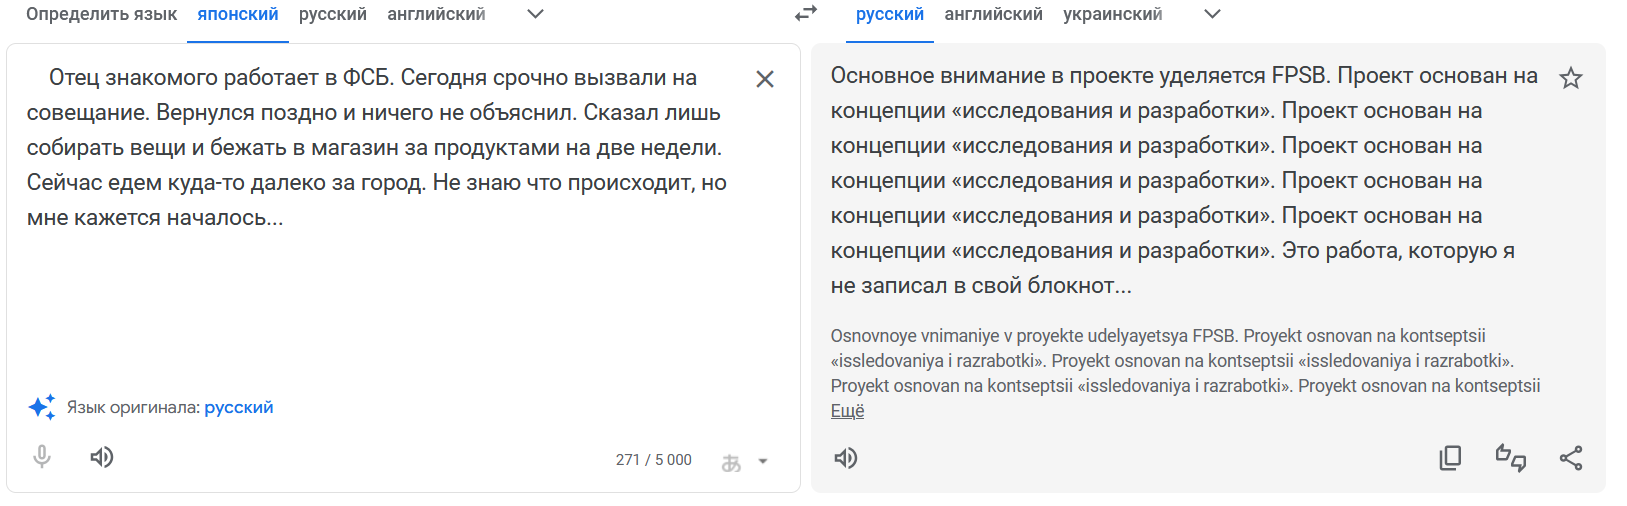The height and width of the screenshot is (506, 1627).
Task: Expand the target language list
Action: pyautogui.click(x=1212, y=14)
